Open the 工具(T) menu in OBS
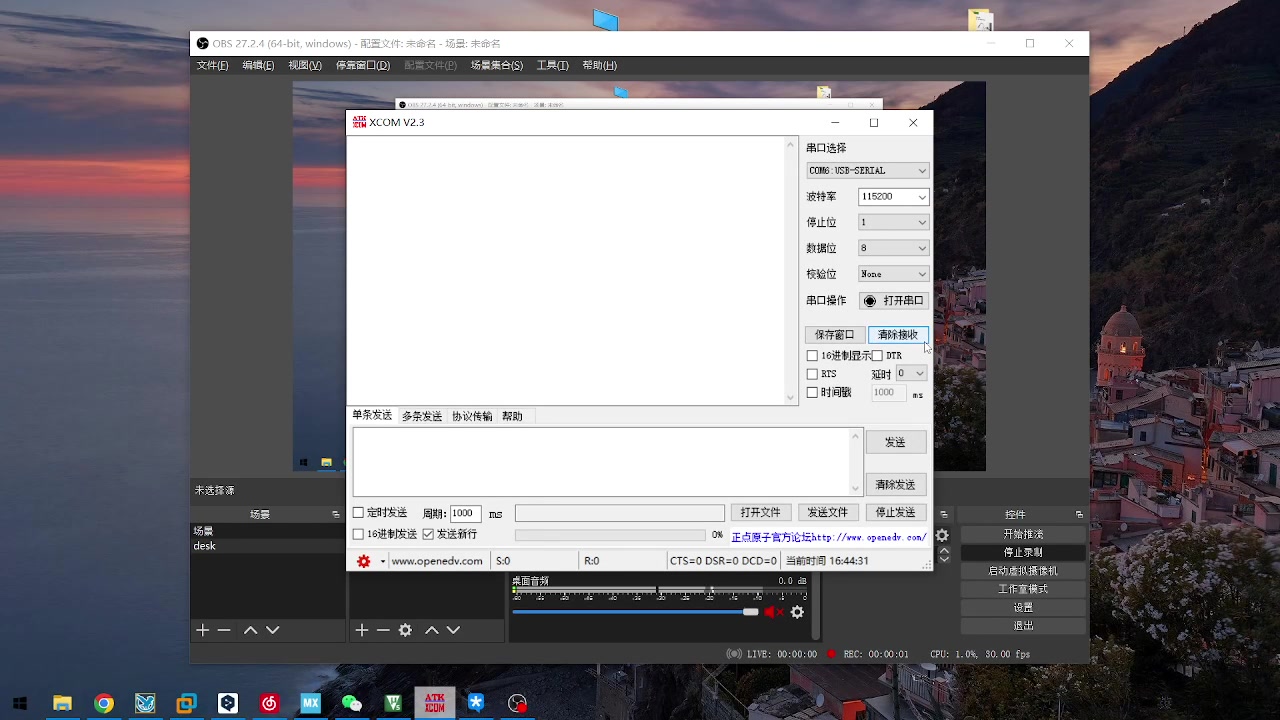This screenshot has height=720, width=1280. point(552,65)
